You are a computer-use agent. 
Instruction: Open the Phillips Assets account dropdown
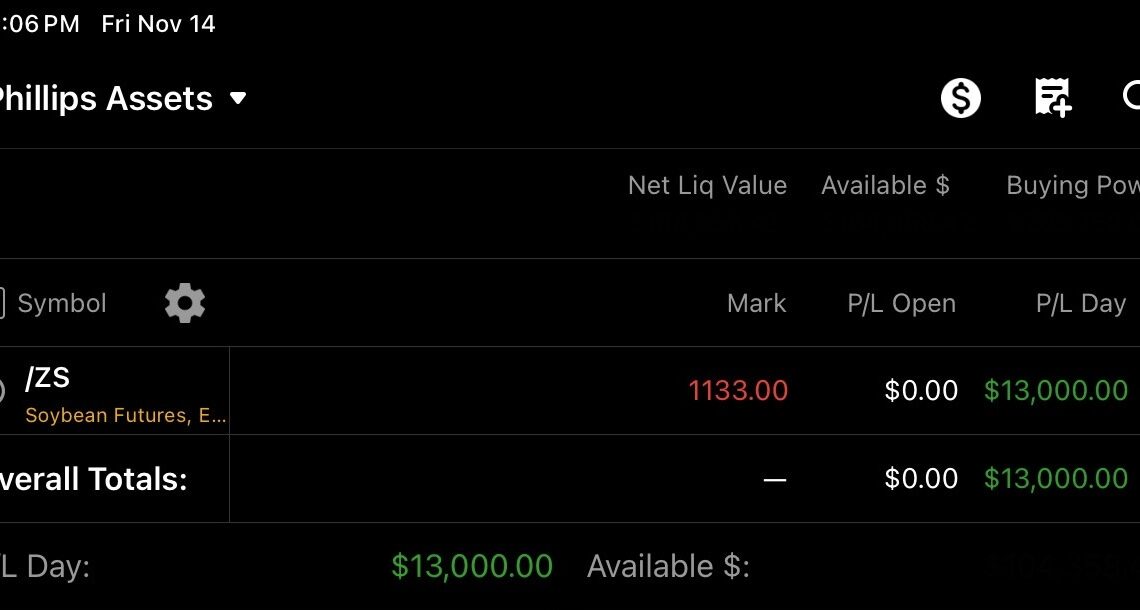click(x=120, y=97)
